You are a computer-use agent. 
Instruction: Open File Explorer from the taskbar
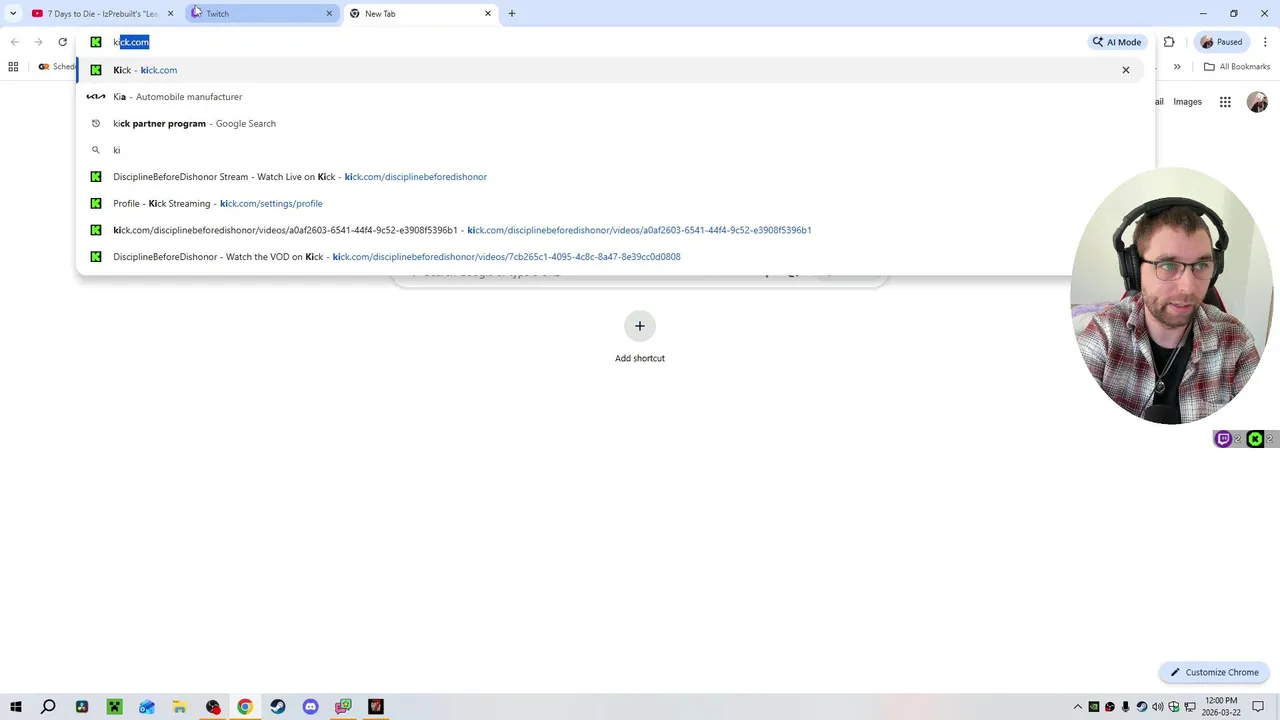coord(180,707)
